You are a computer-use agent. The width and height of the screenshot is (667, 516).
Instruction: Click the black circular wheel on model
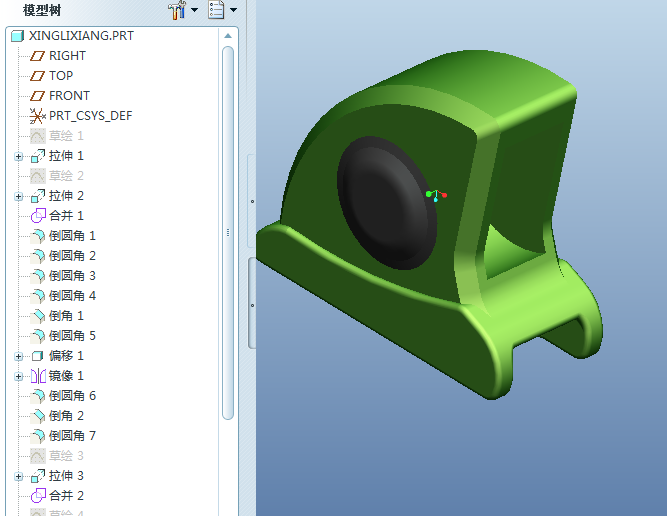pos(387,203)
